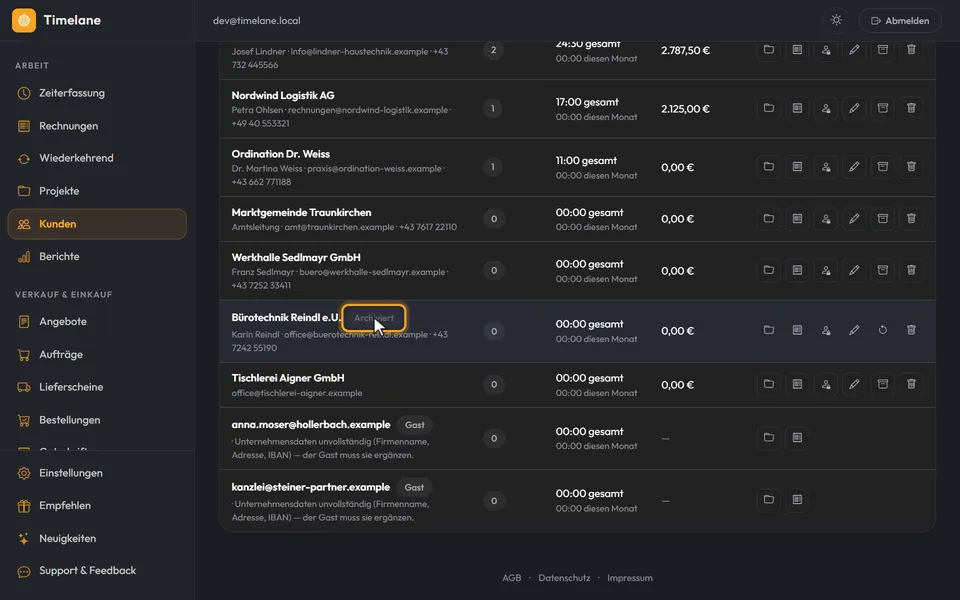
Task: Open the Berichte page
Action: click(x=97, y=257)
